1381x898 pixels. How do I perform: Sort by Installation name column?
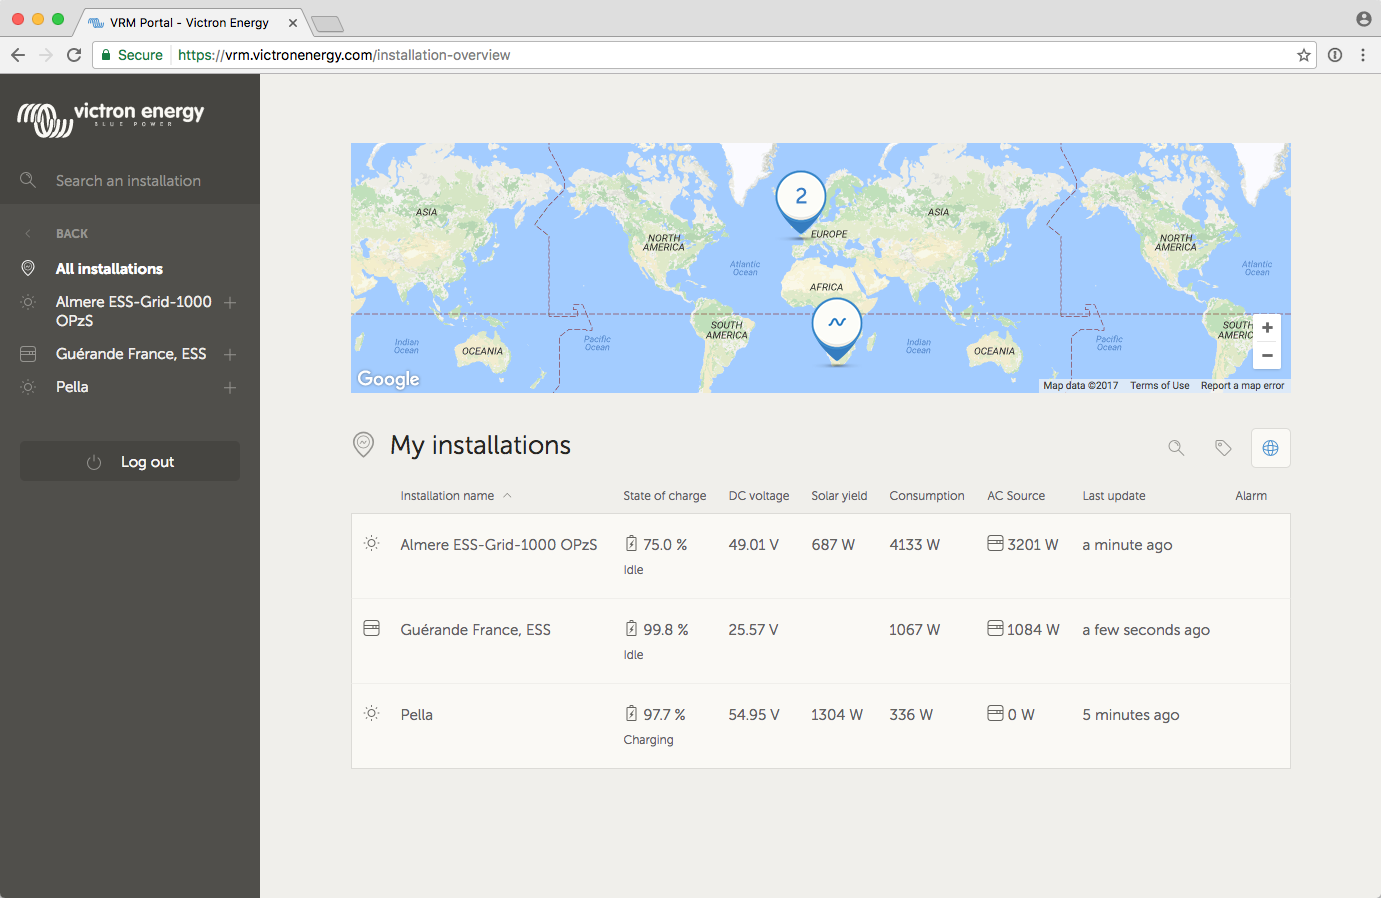pyautogui.click(x=447, y=496)
